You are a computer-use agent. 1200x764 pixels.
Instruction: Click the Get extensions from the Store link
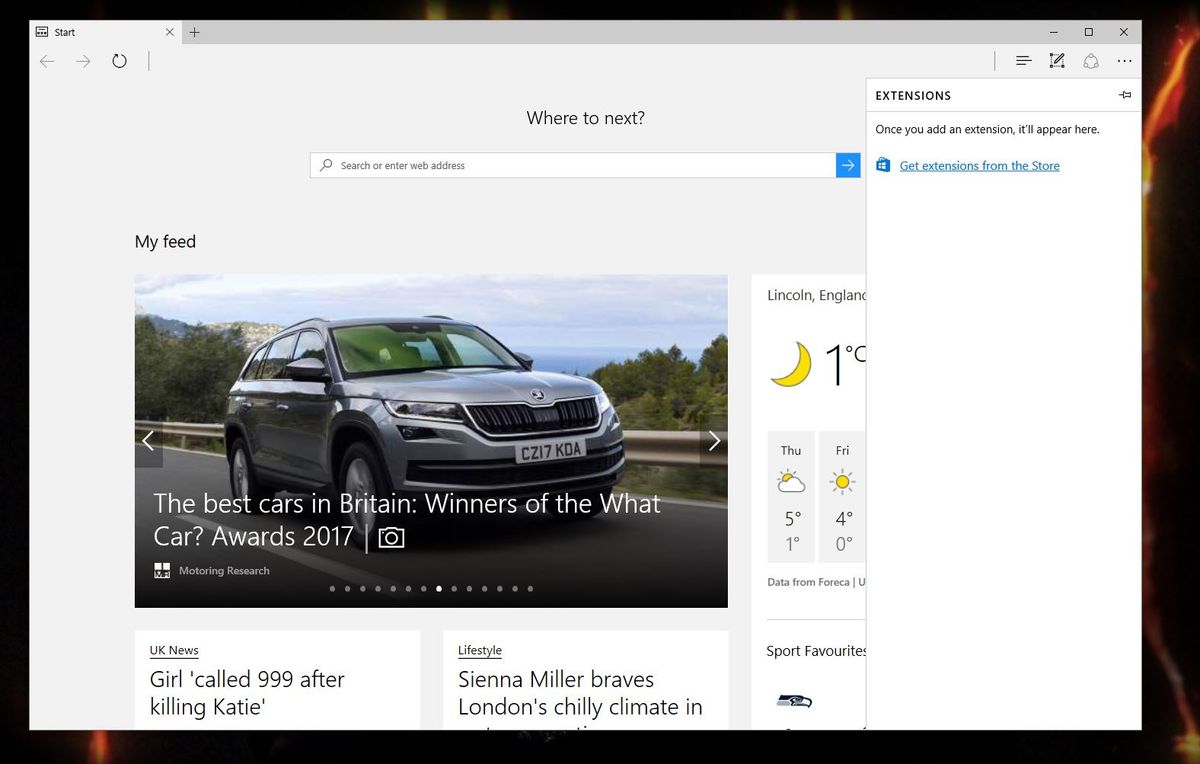click(979, 165)
